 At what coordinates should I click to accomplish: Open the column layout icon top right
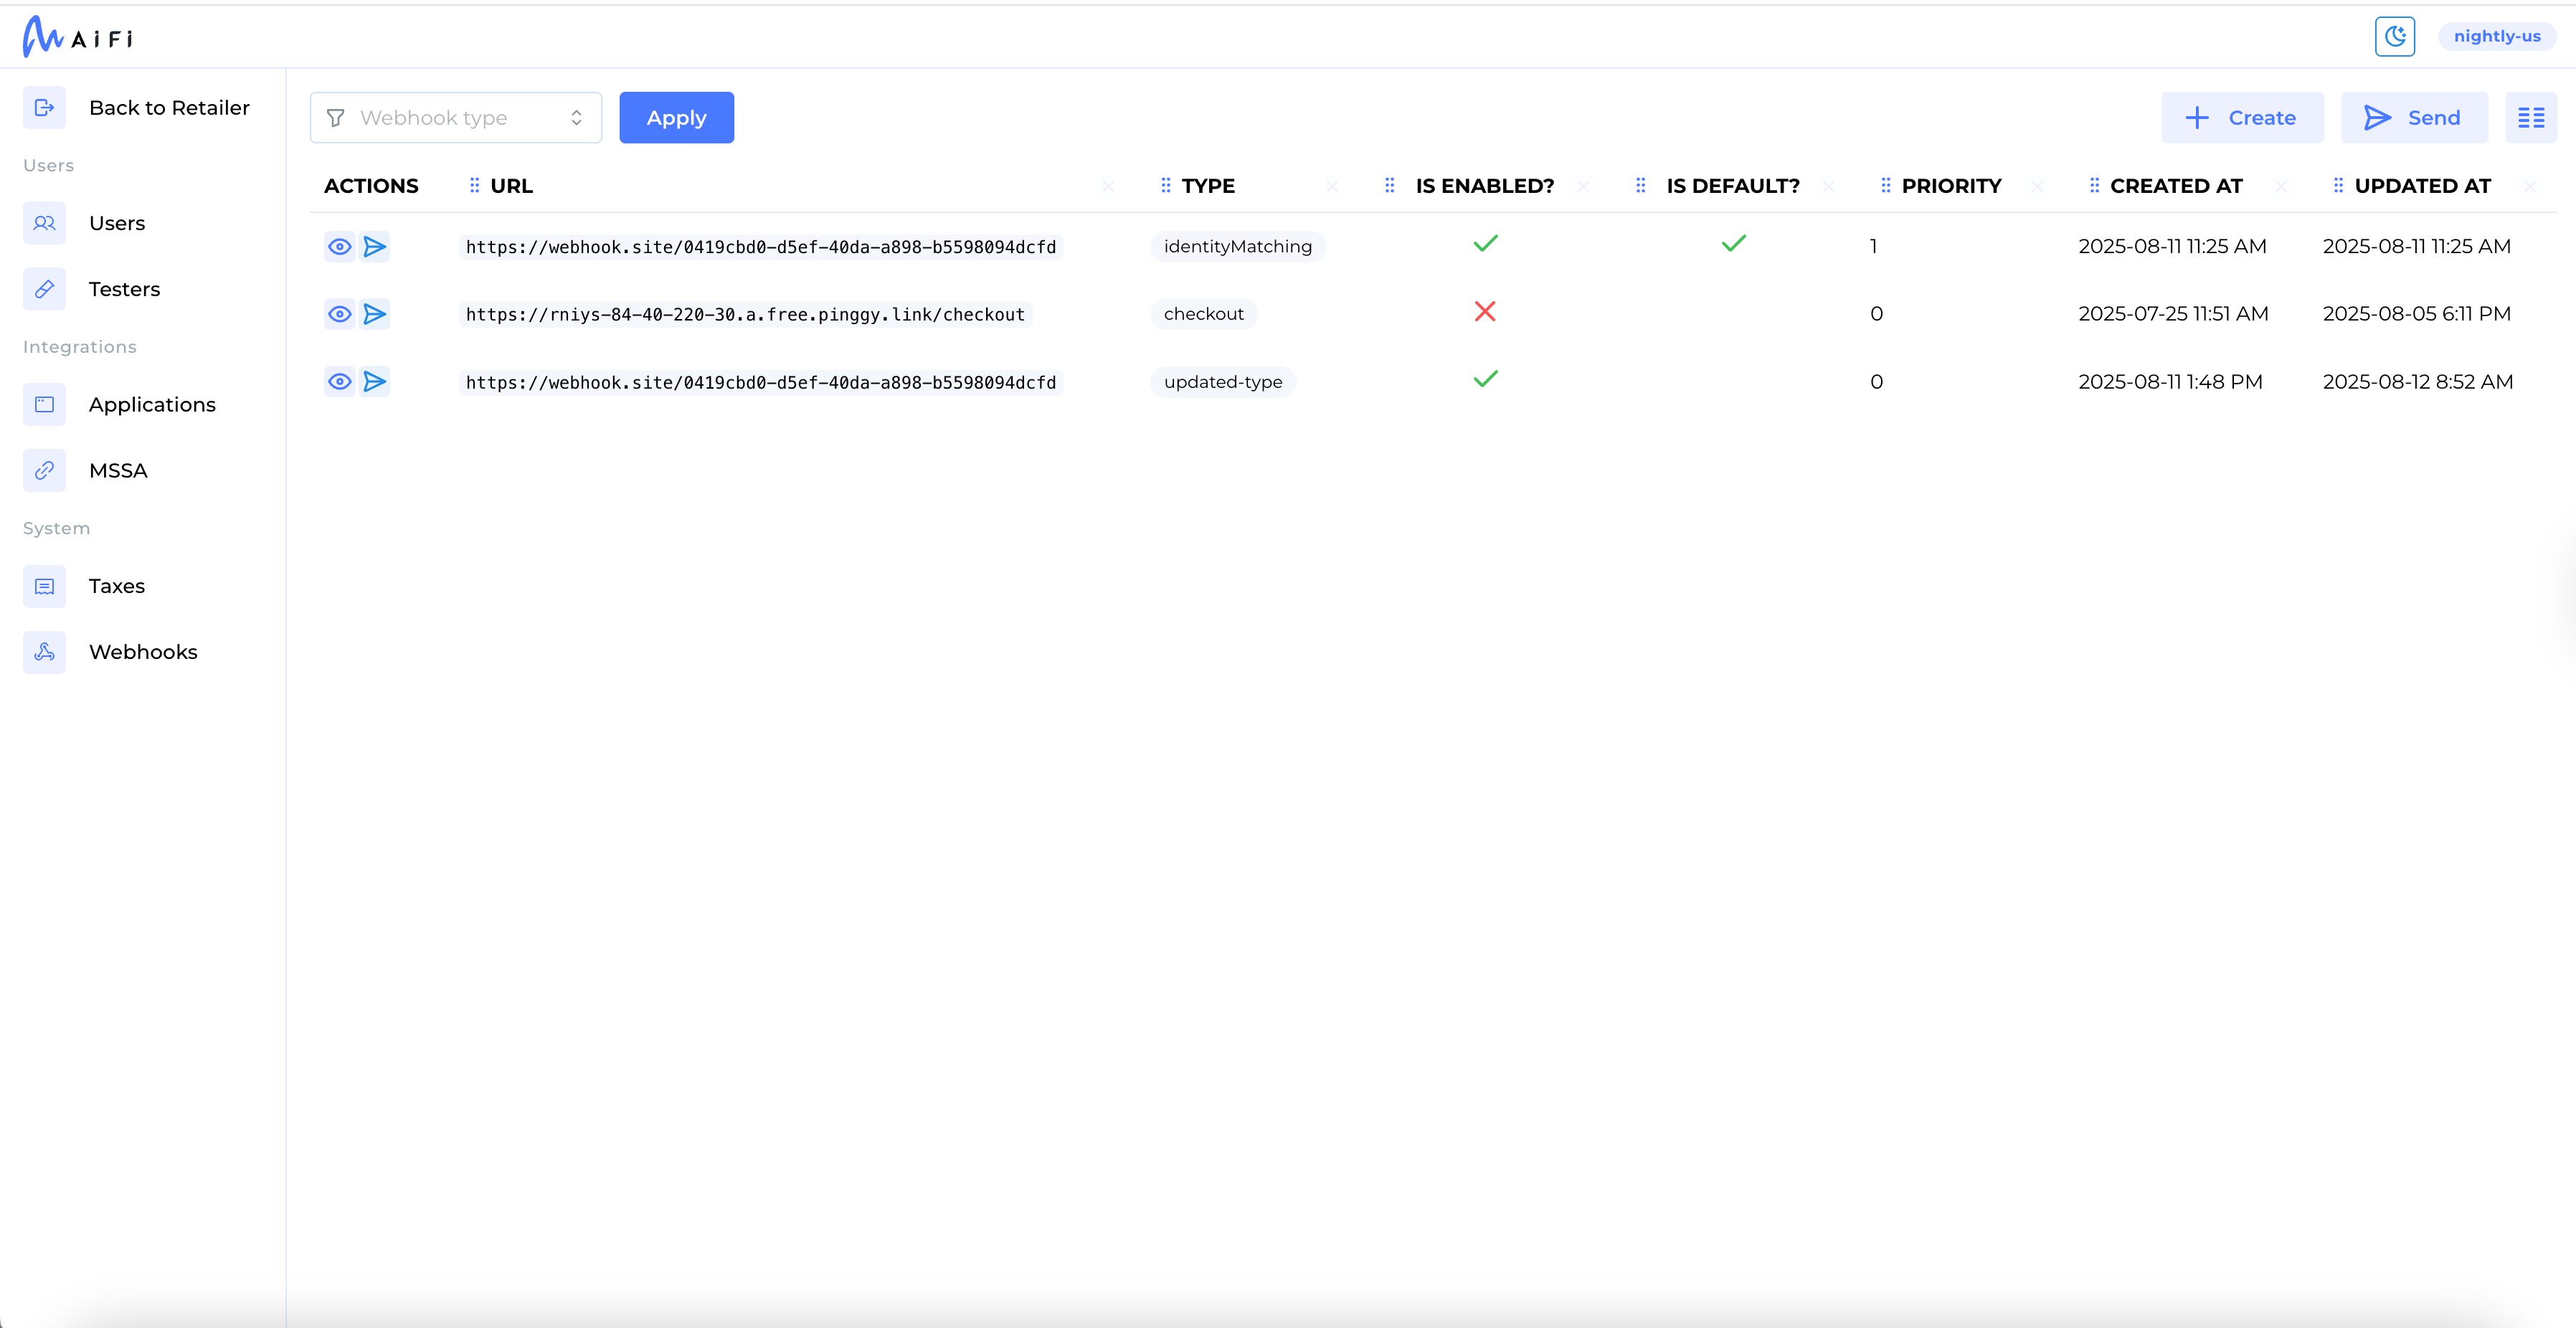2533,117
